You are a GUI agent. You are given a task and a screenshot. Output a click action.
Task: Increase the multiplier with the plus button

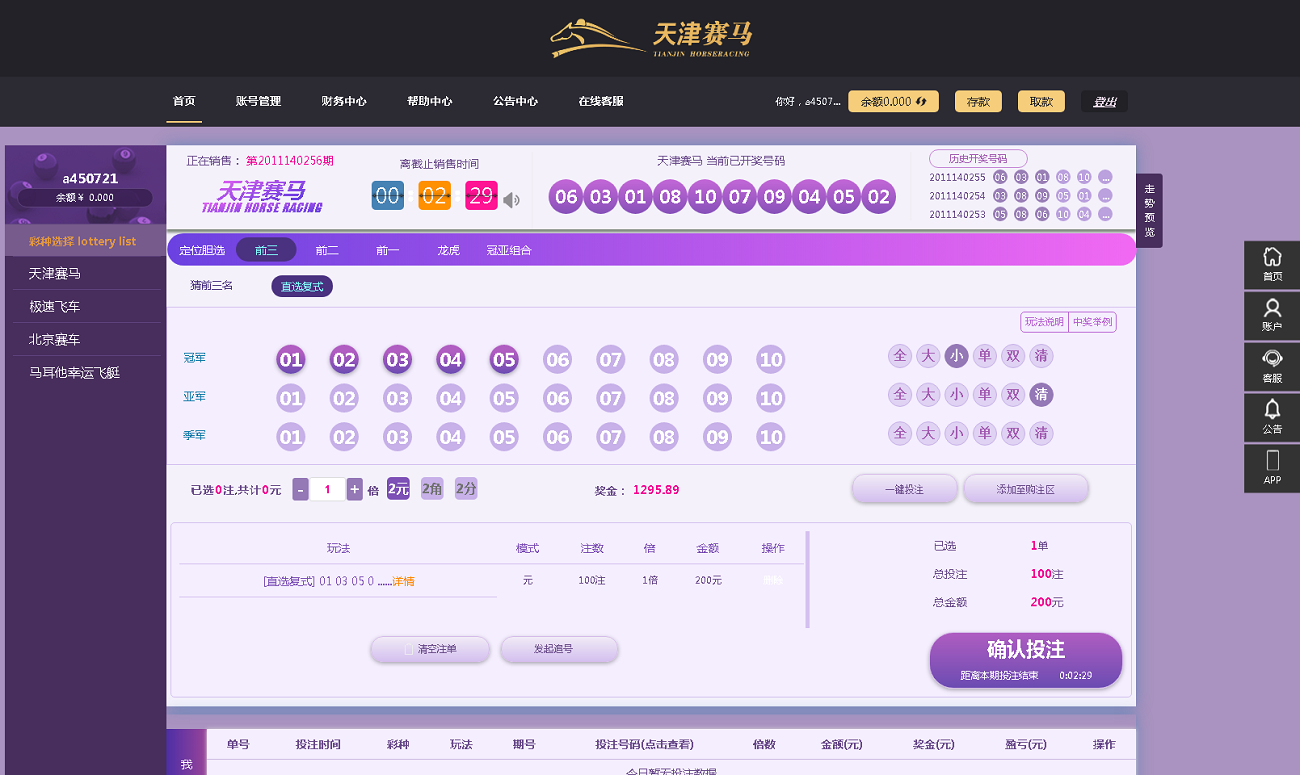point(354,490)
